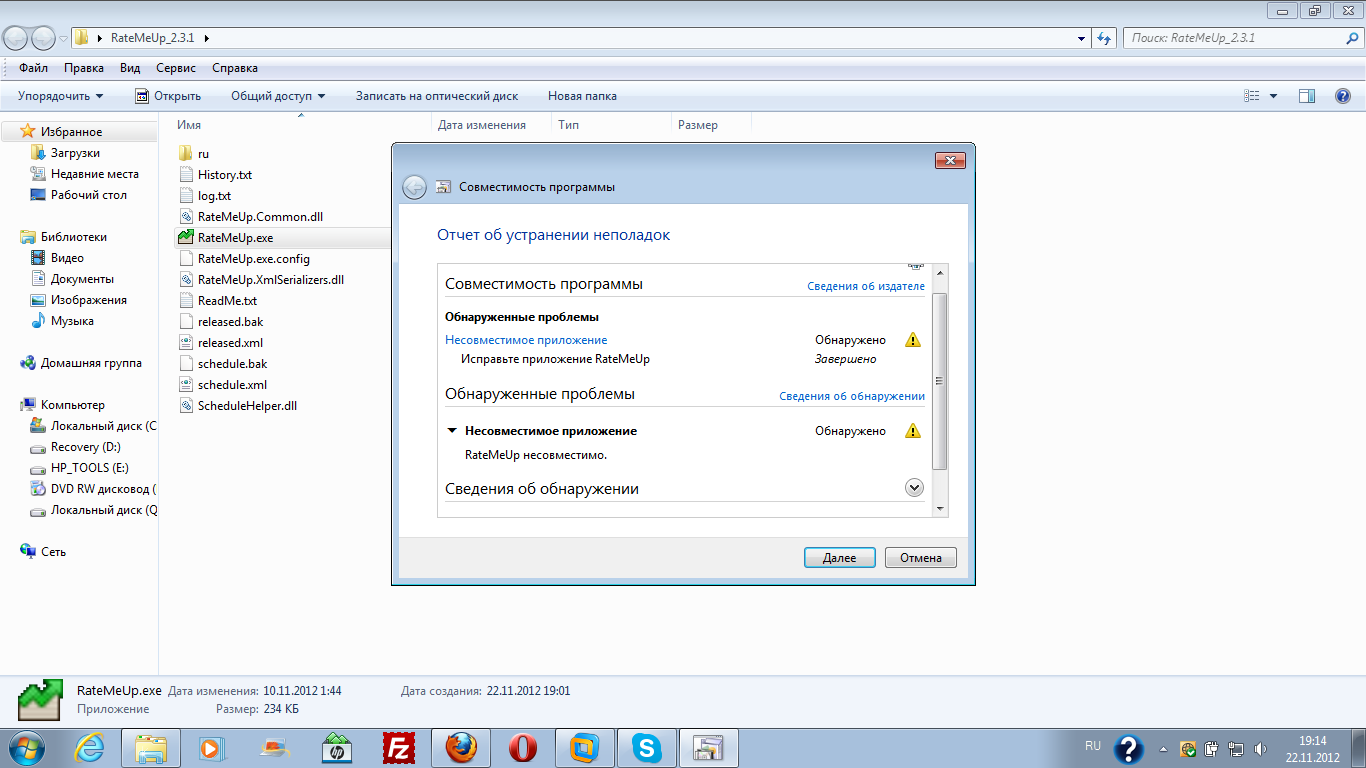
Task: Open the HP application on the taskbar
Action: point(336,747)
